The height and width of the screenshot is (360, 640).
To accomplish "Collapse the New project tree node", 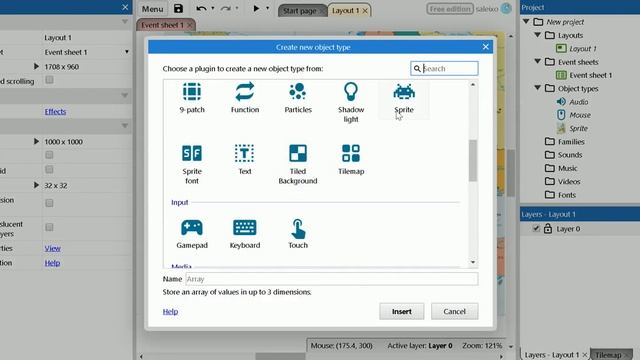I will (x=526, y=21).
